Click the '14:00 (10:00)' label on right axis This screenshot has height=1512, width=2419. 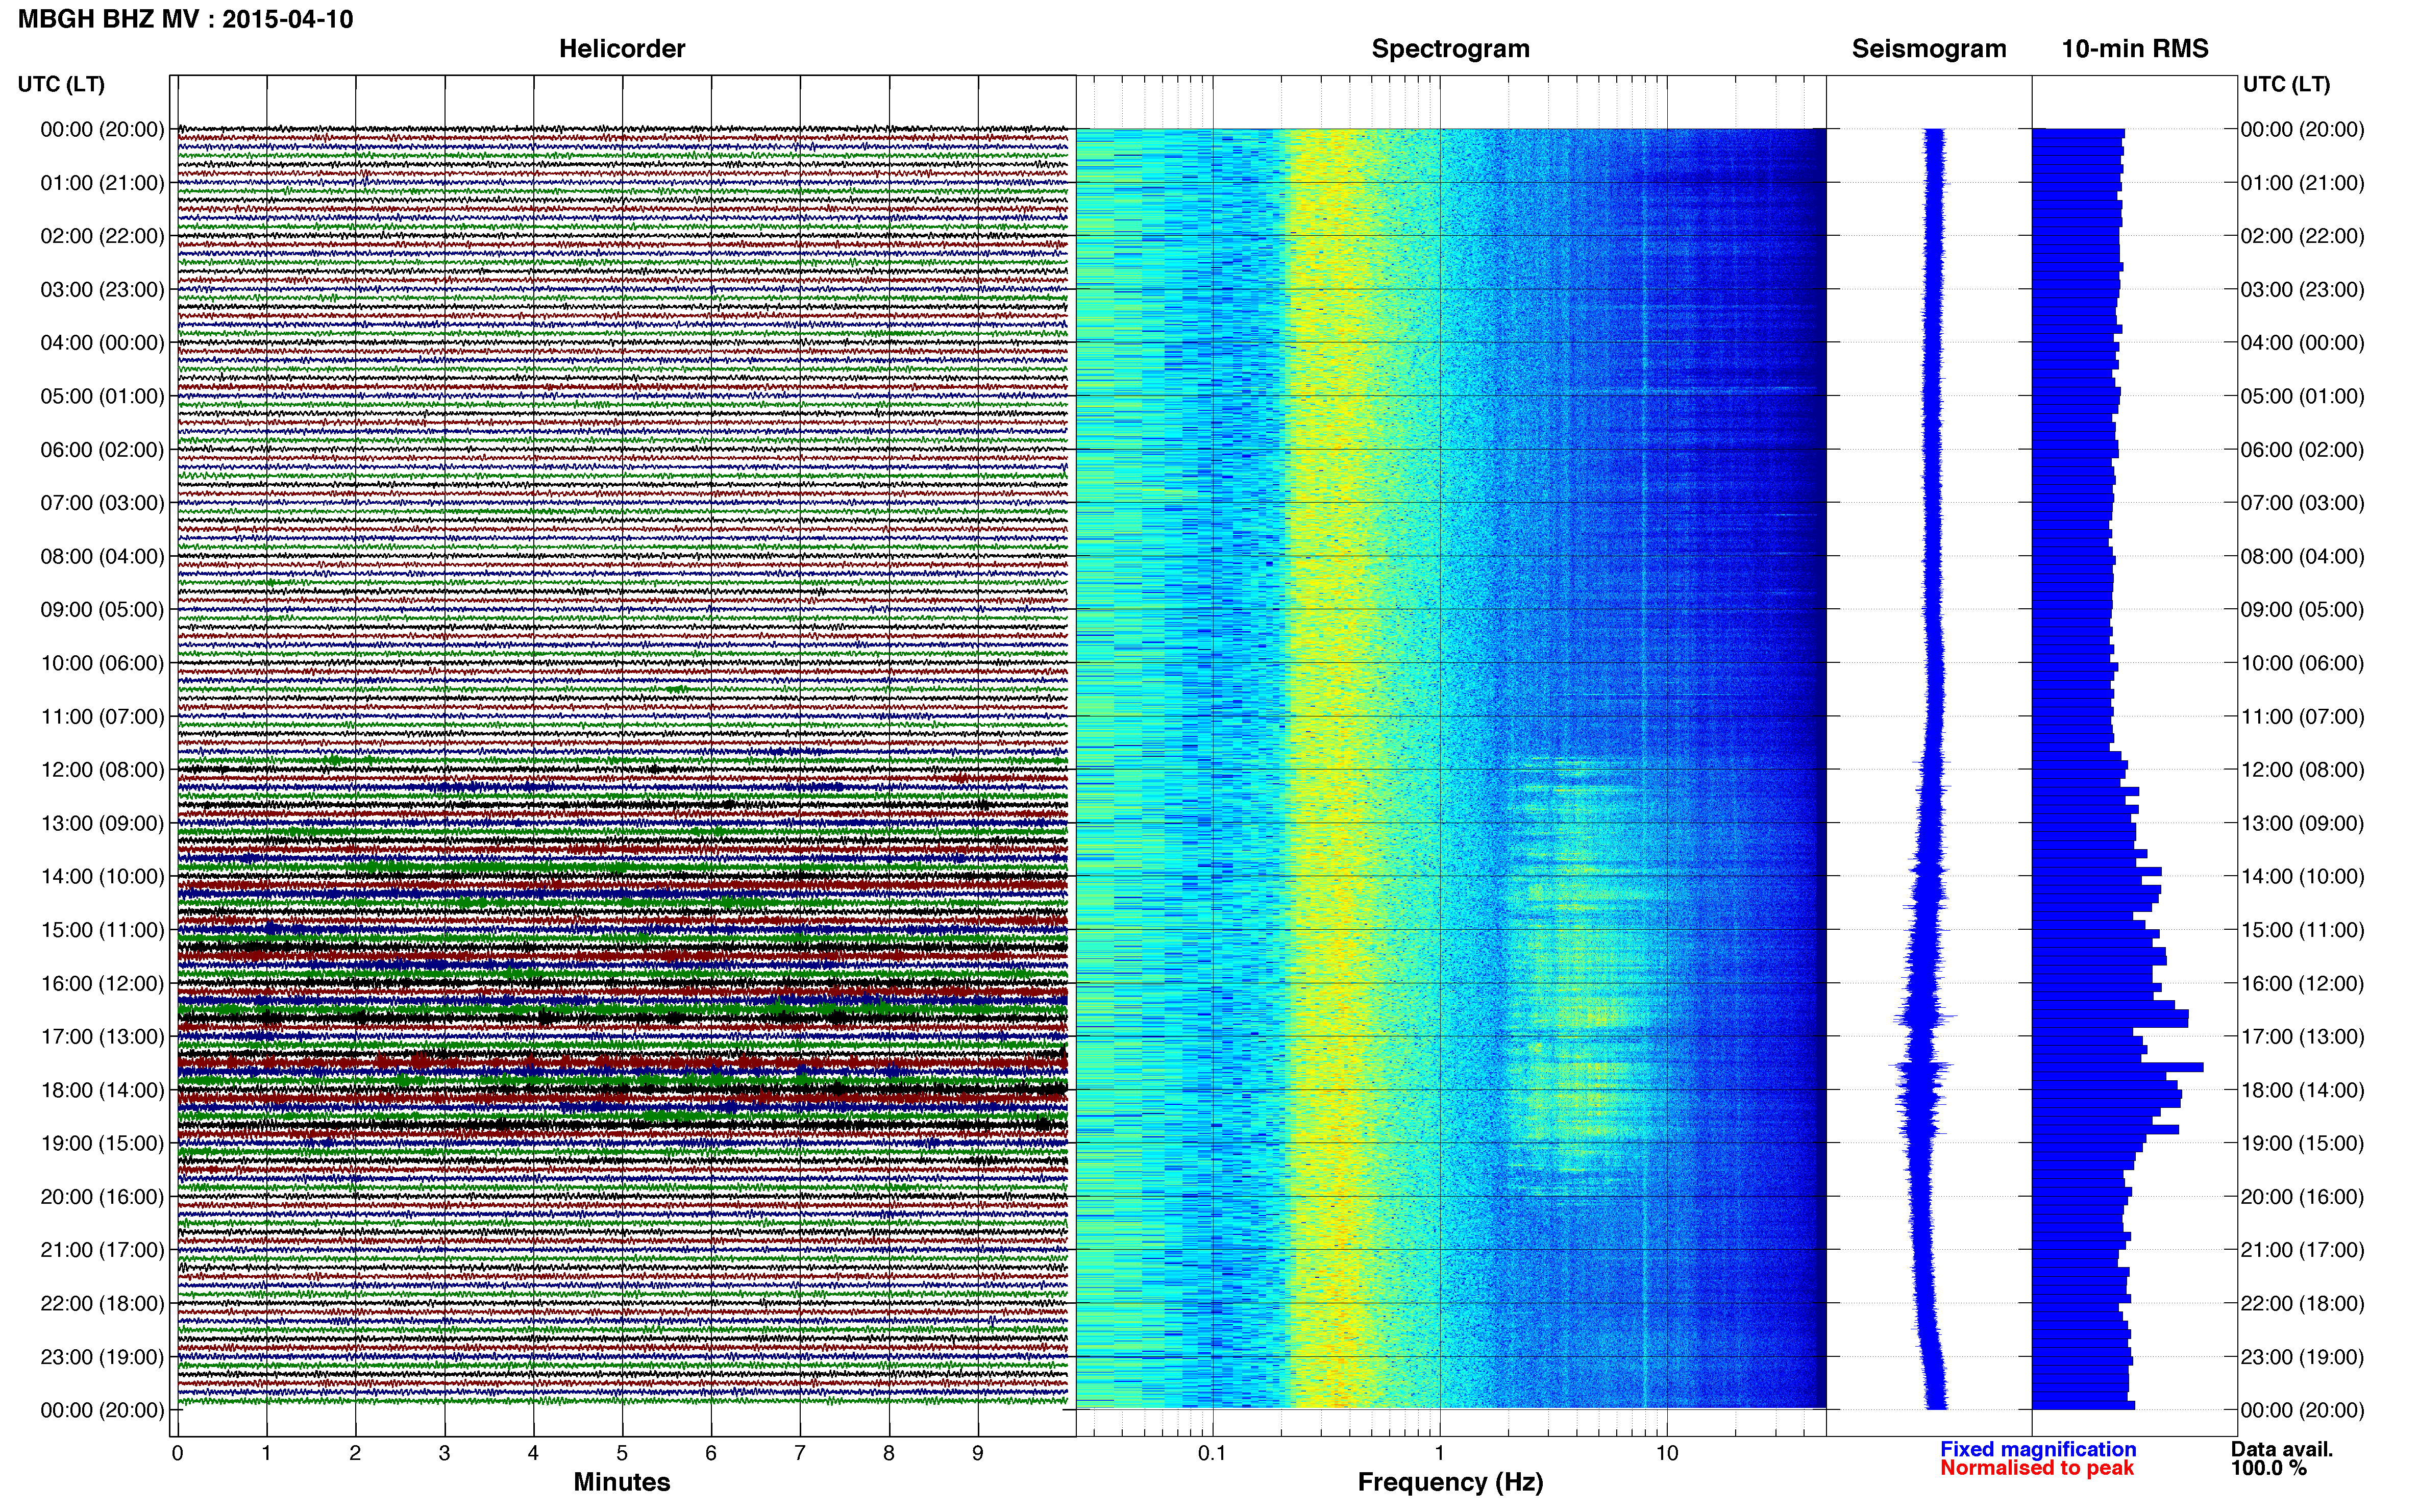pyautogui.click(x=2302, y=877)
